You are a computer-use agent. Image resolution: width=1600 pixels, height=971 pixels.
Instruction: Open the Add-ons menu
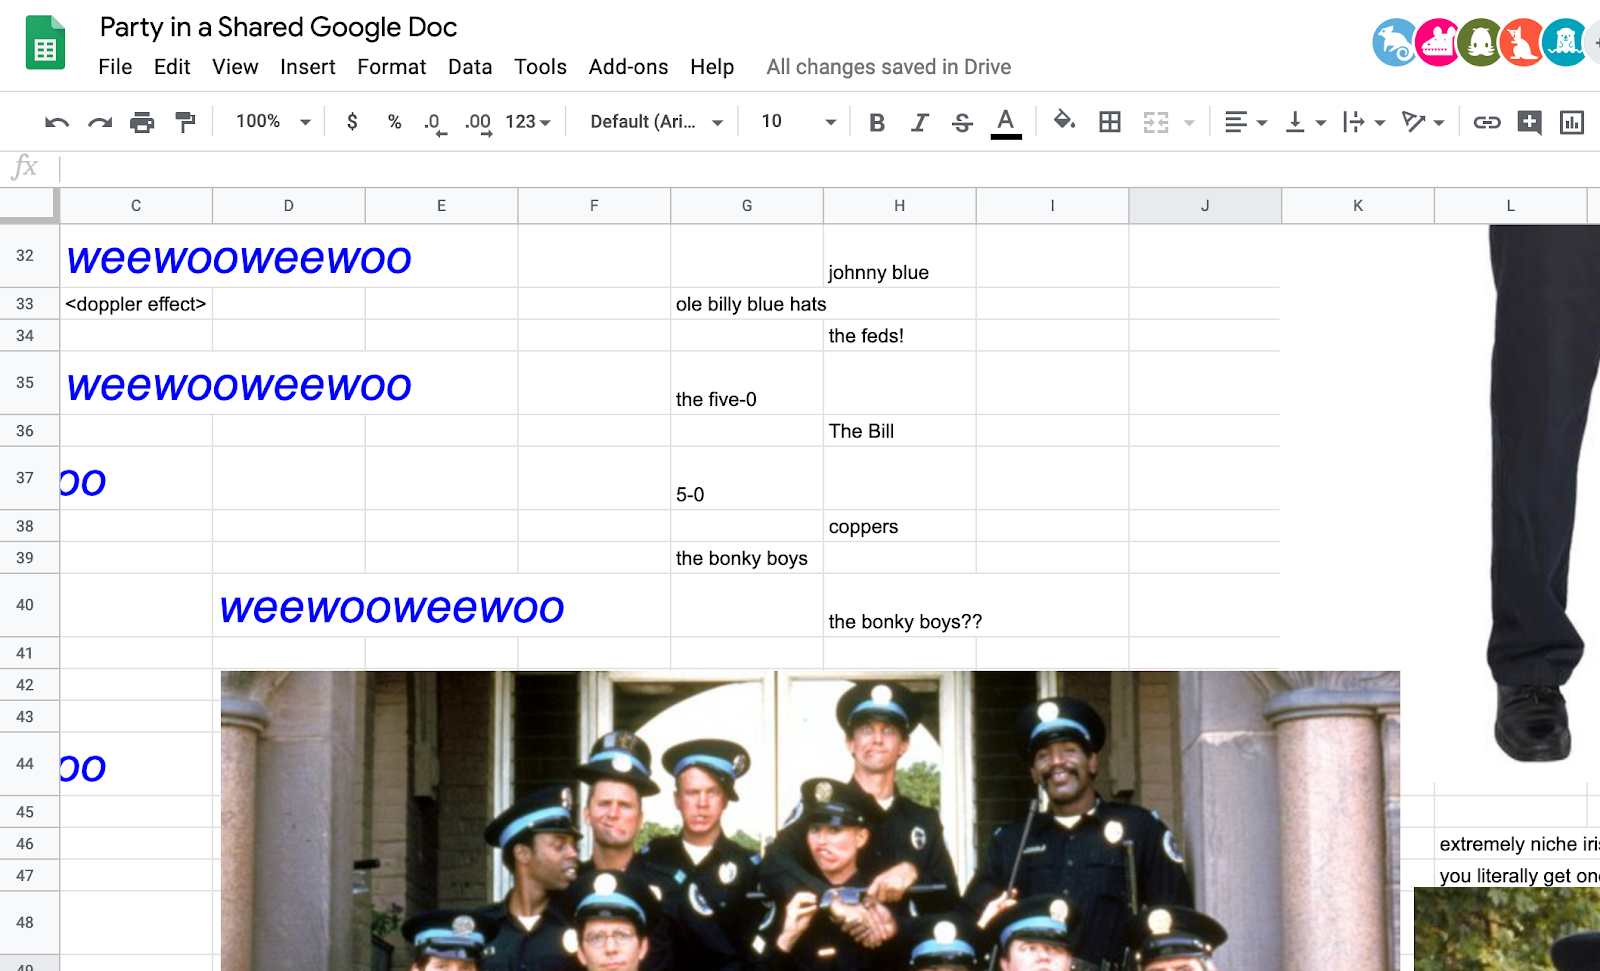(x=628, y=67)
